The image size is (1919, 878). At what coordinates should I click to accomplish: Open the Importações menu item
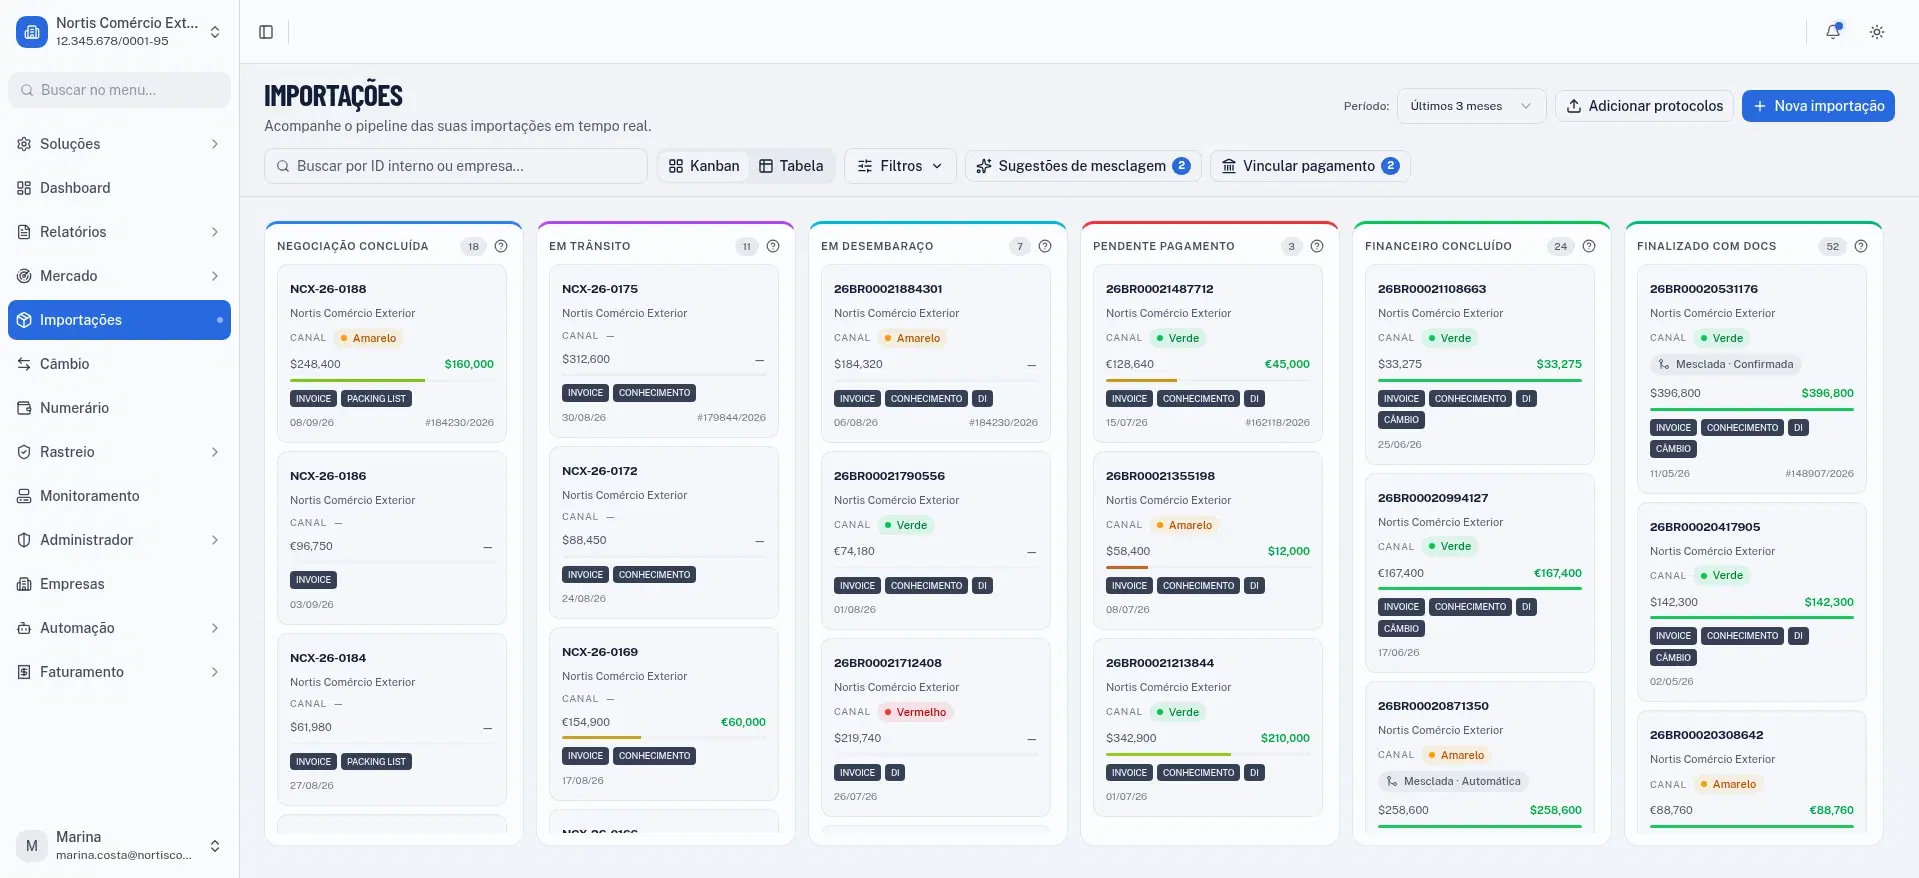pyautogui.click(x=119, y=320)
